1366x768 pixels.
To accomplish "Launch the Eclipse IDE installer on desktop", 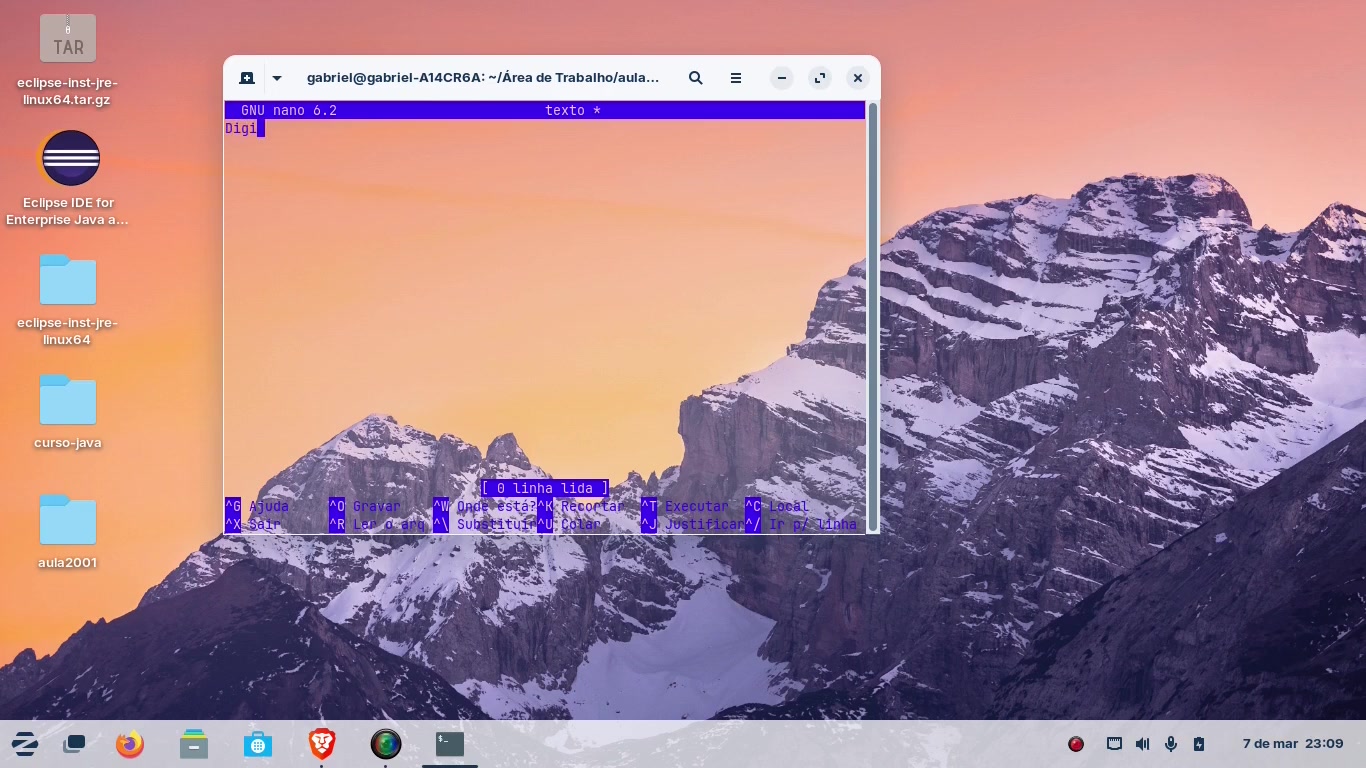I will pyautogui.click(x=68, y=158).
